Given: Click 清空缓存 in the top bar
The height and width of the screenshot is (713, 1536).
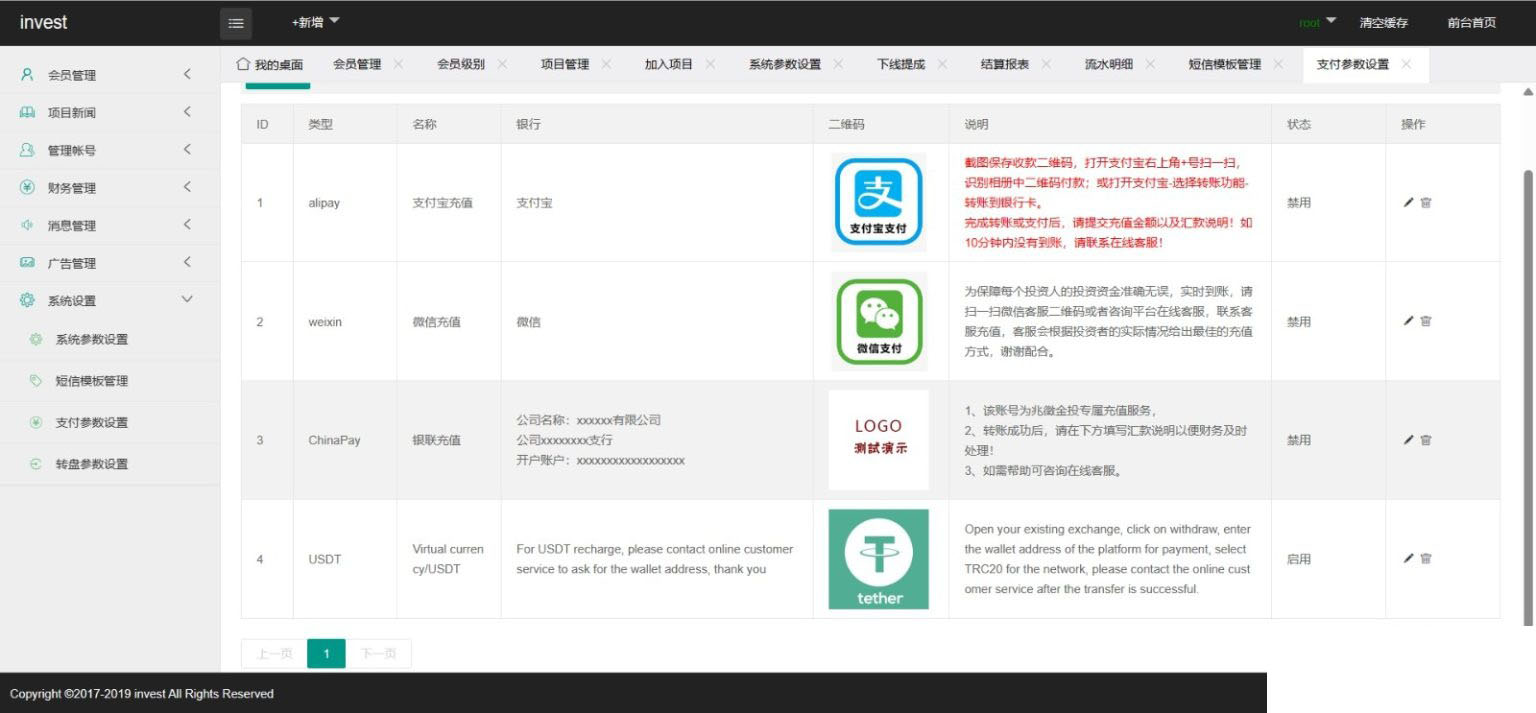Looking at the screenshot, I should coord(1383,23).
